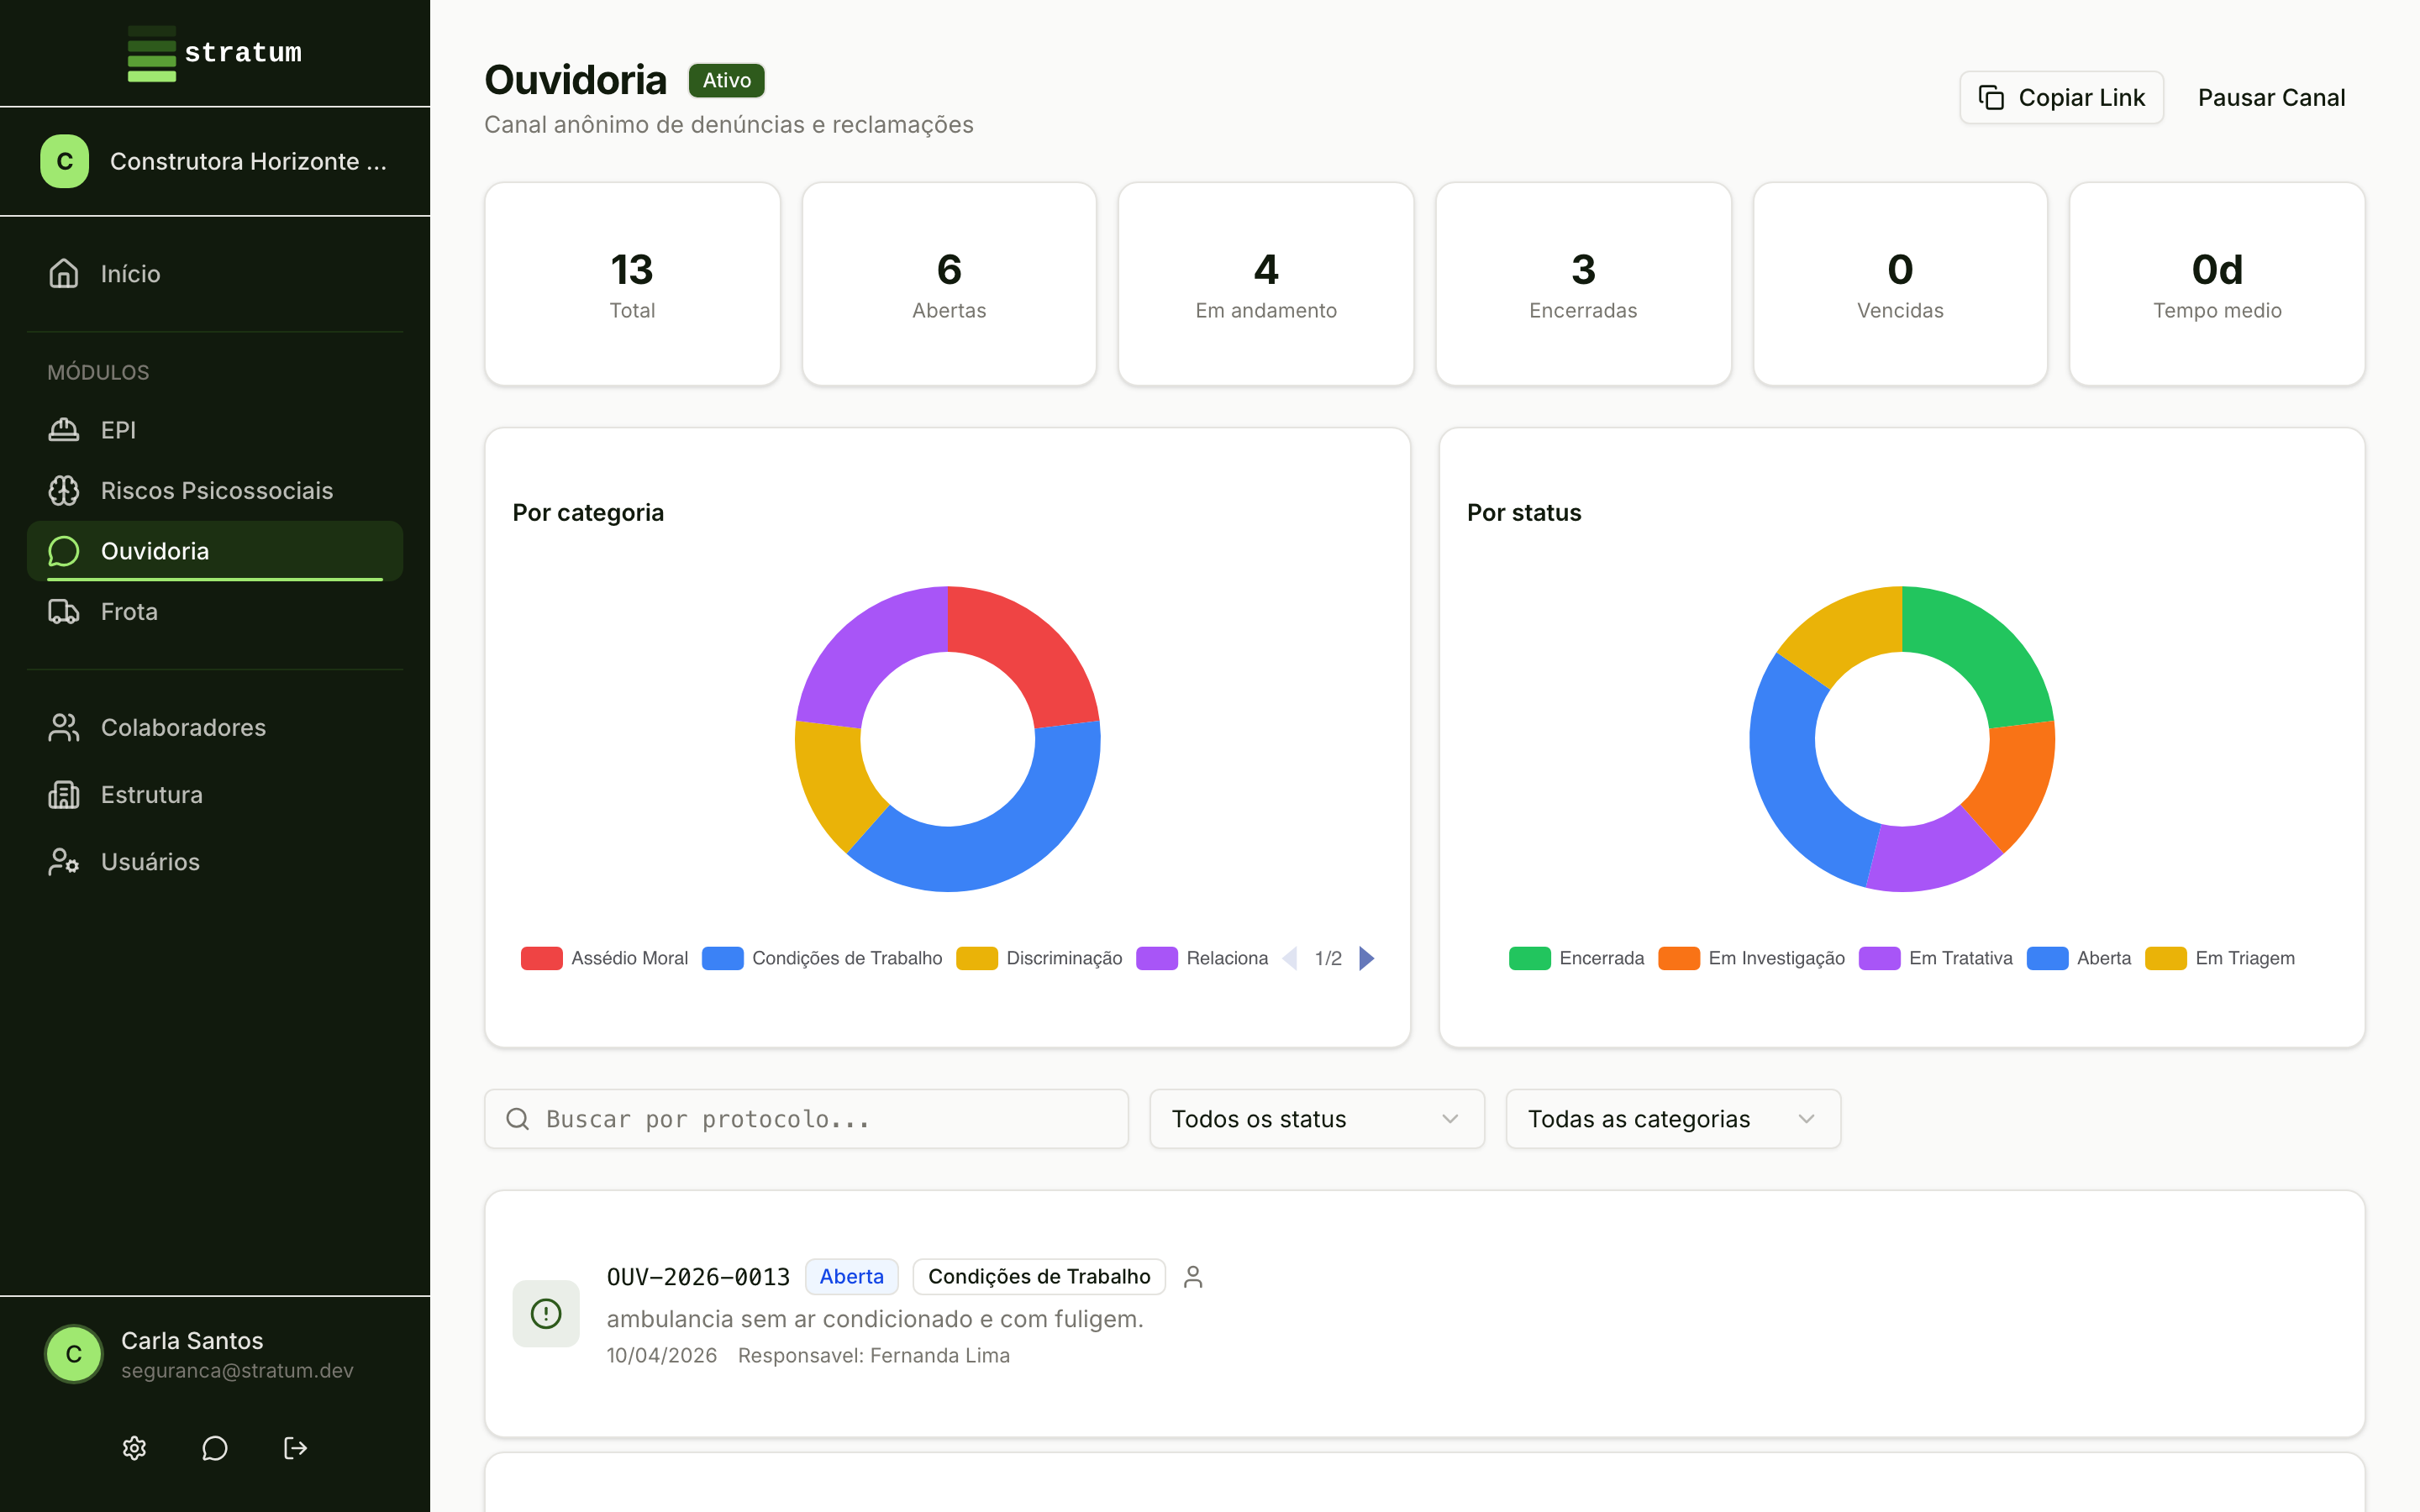Toggle Em Triagem legend swatch
2420x1512 pixels.
(2166, 958)
